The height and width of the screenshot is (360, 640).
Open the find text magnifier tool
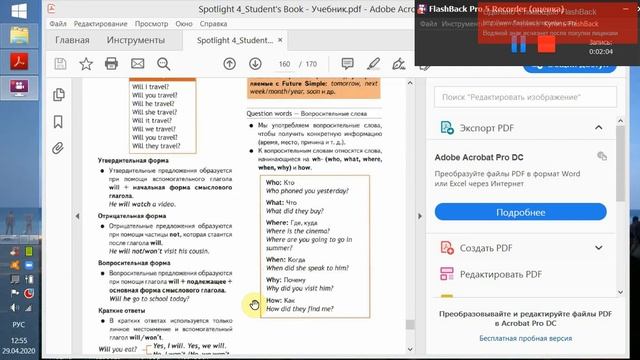[x=163, y=64]
